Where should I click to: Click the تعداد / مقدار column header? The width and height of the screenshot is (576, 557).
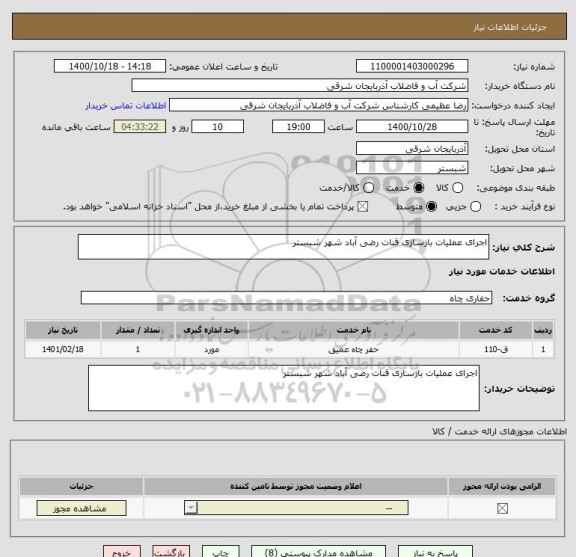pyautogui.click(x=138, y=330)
